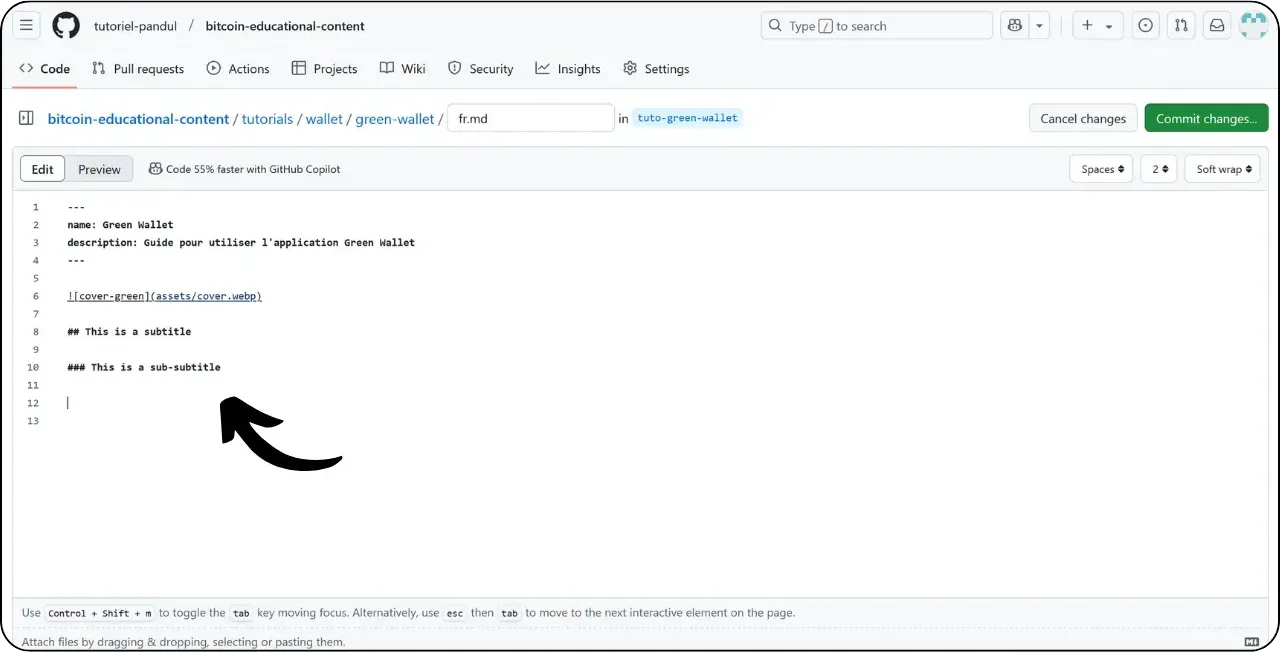Go to the Insights section

coord(568,68)
